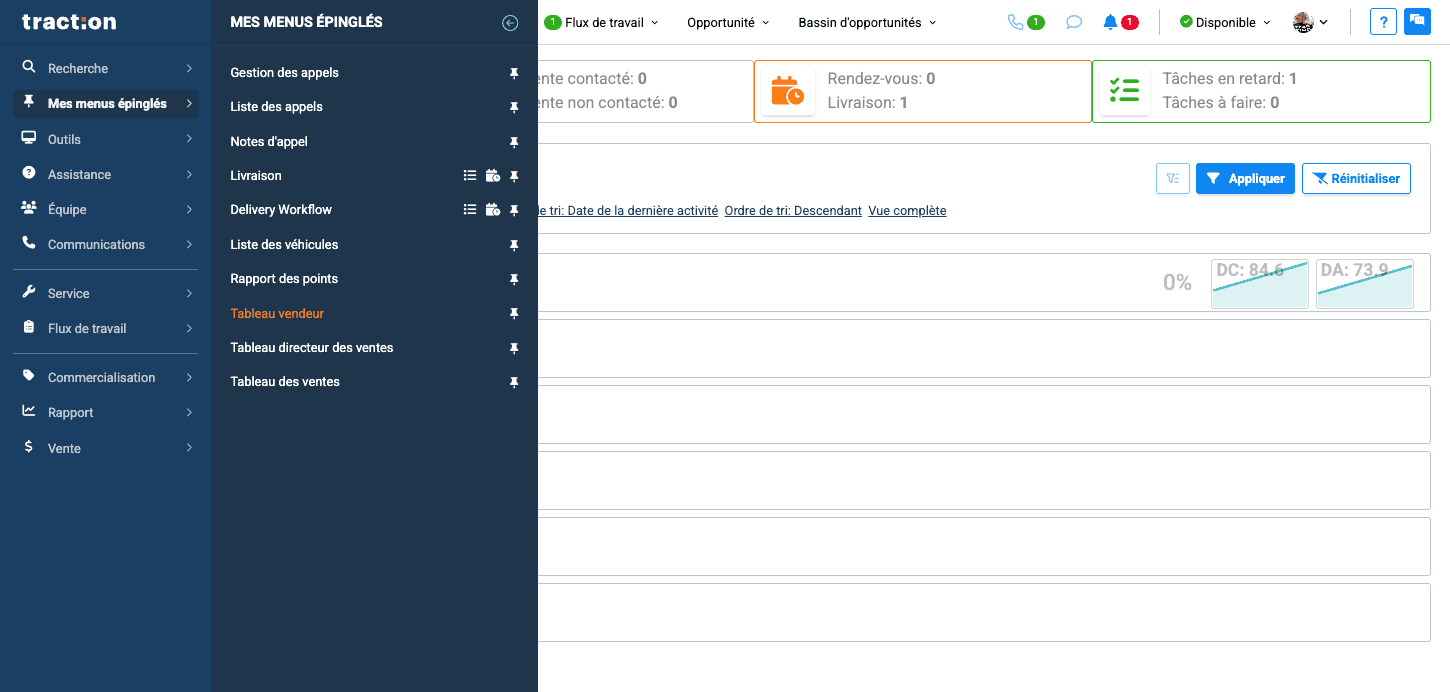Screen dimensions: 1450x692
Task: Open the blue messaging button in top corner
Action: (x=1417, y=22)
